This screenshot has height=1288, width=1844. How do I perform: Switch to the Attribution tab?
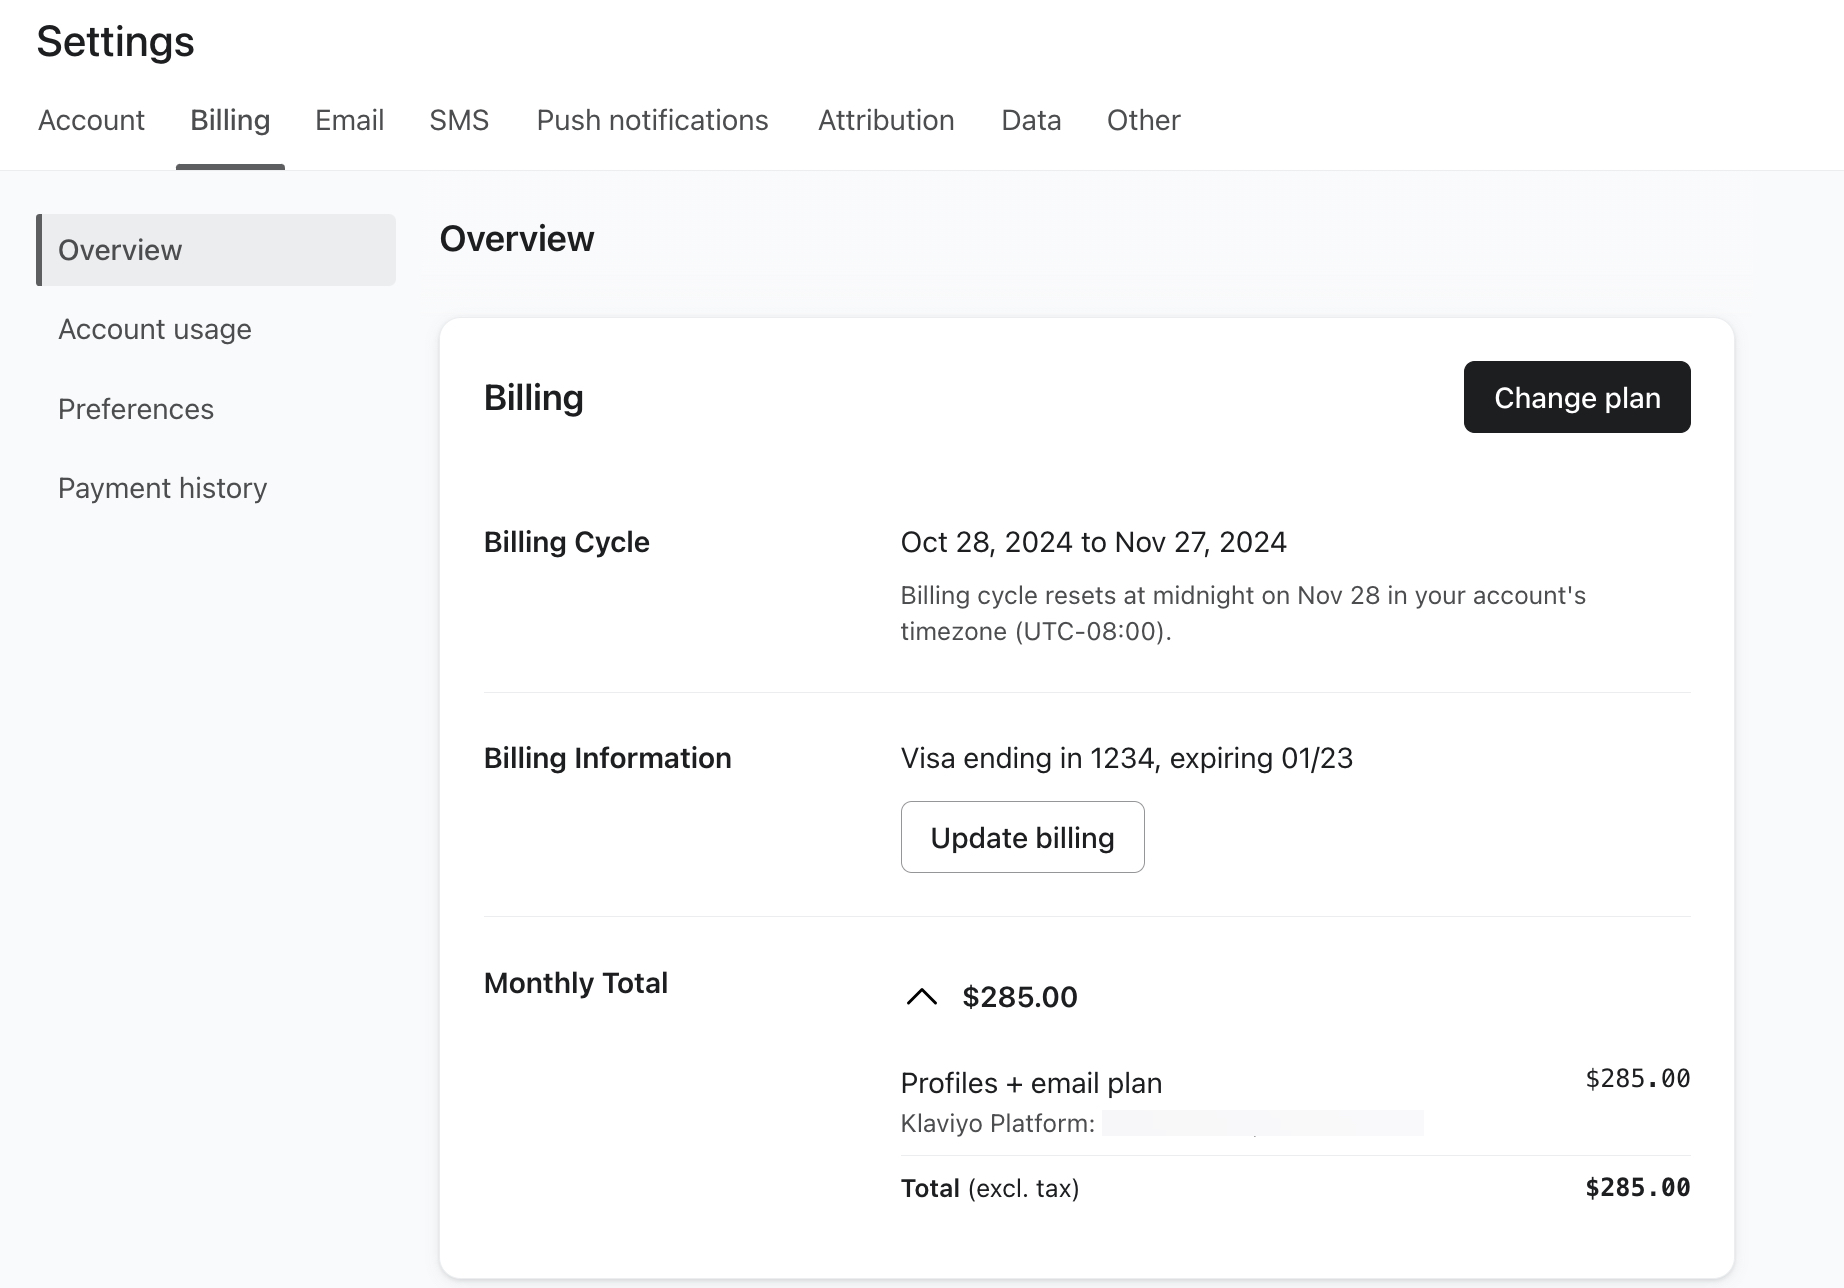coord(885,120)
